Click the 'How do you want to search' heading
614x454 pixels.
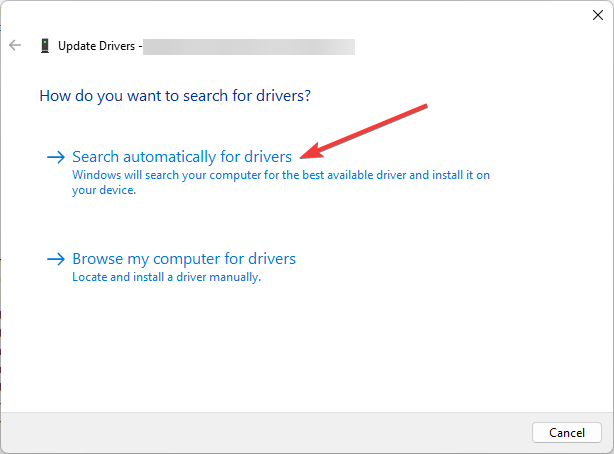(x=175, y=96)
